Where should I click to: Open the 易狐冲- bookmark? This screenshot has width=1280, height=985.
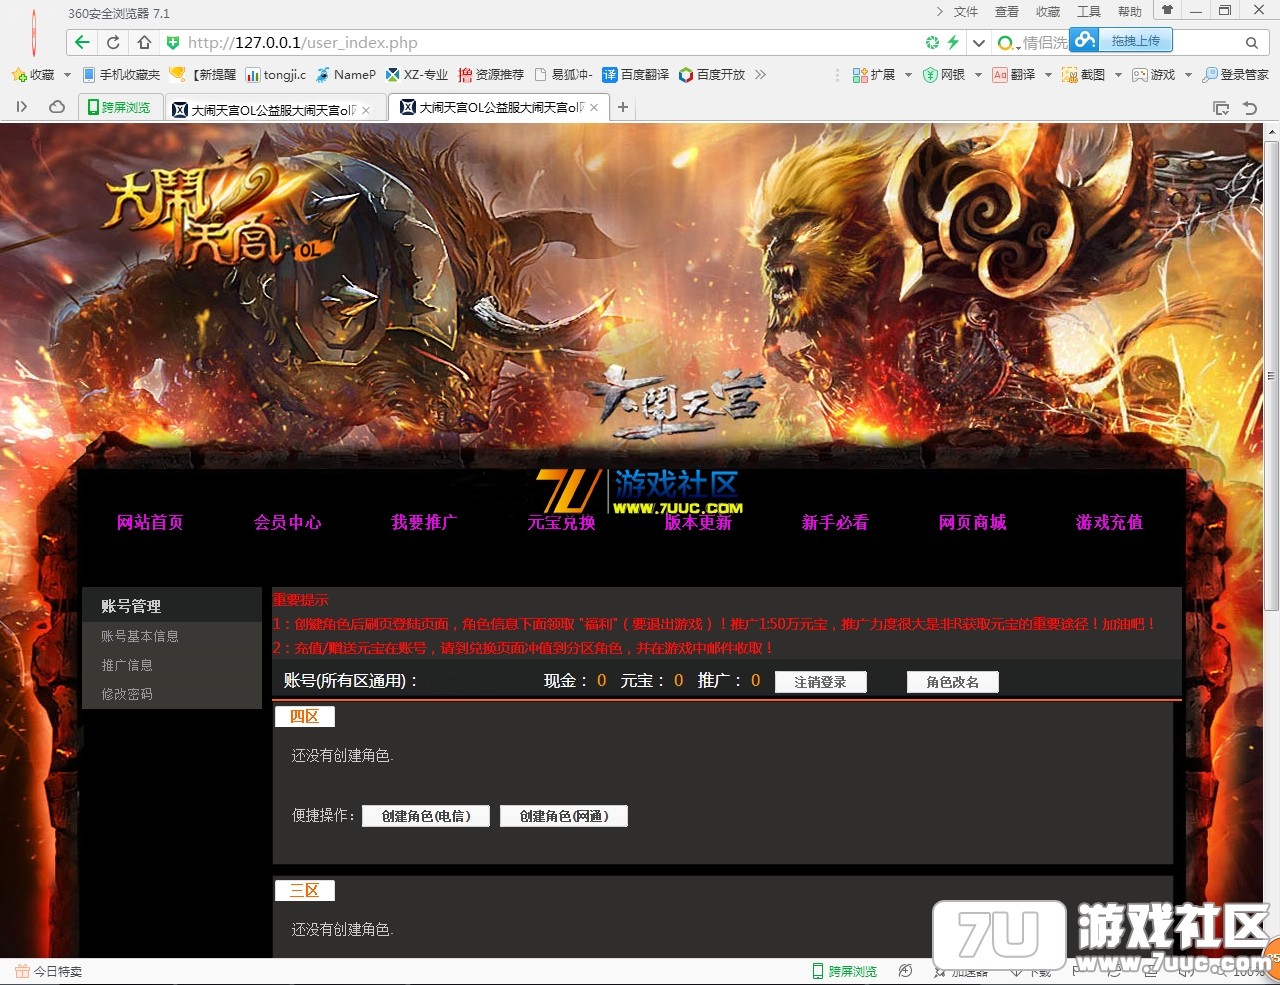coord(564,75)
